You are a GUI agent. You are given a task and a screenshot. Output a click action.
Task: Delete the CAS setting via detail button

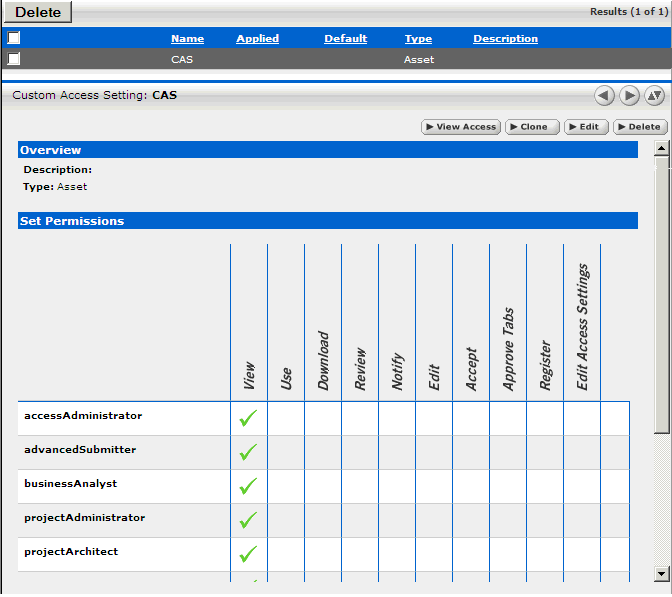click(x=641, y=127)
